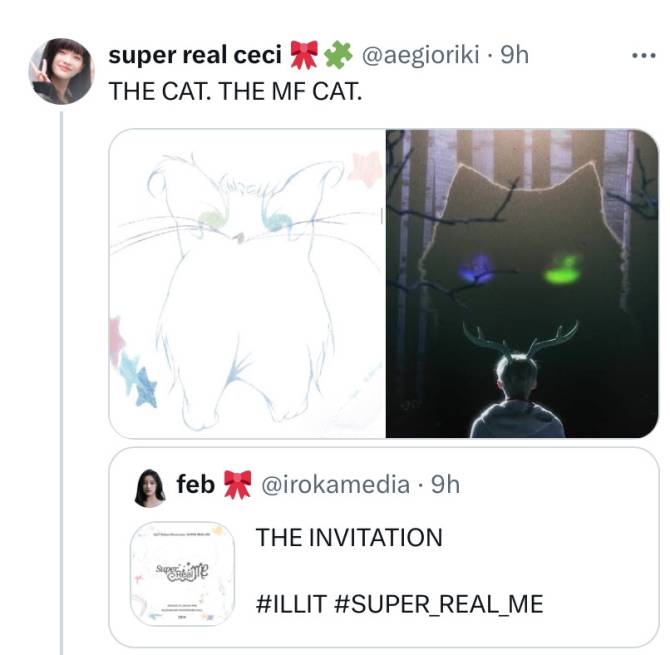Viewport: 670px width, 655px height.
Task: Click the super real ceci display name
Action: coord(195,55)
